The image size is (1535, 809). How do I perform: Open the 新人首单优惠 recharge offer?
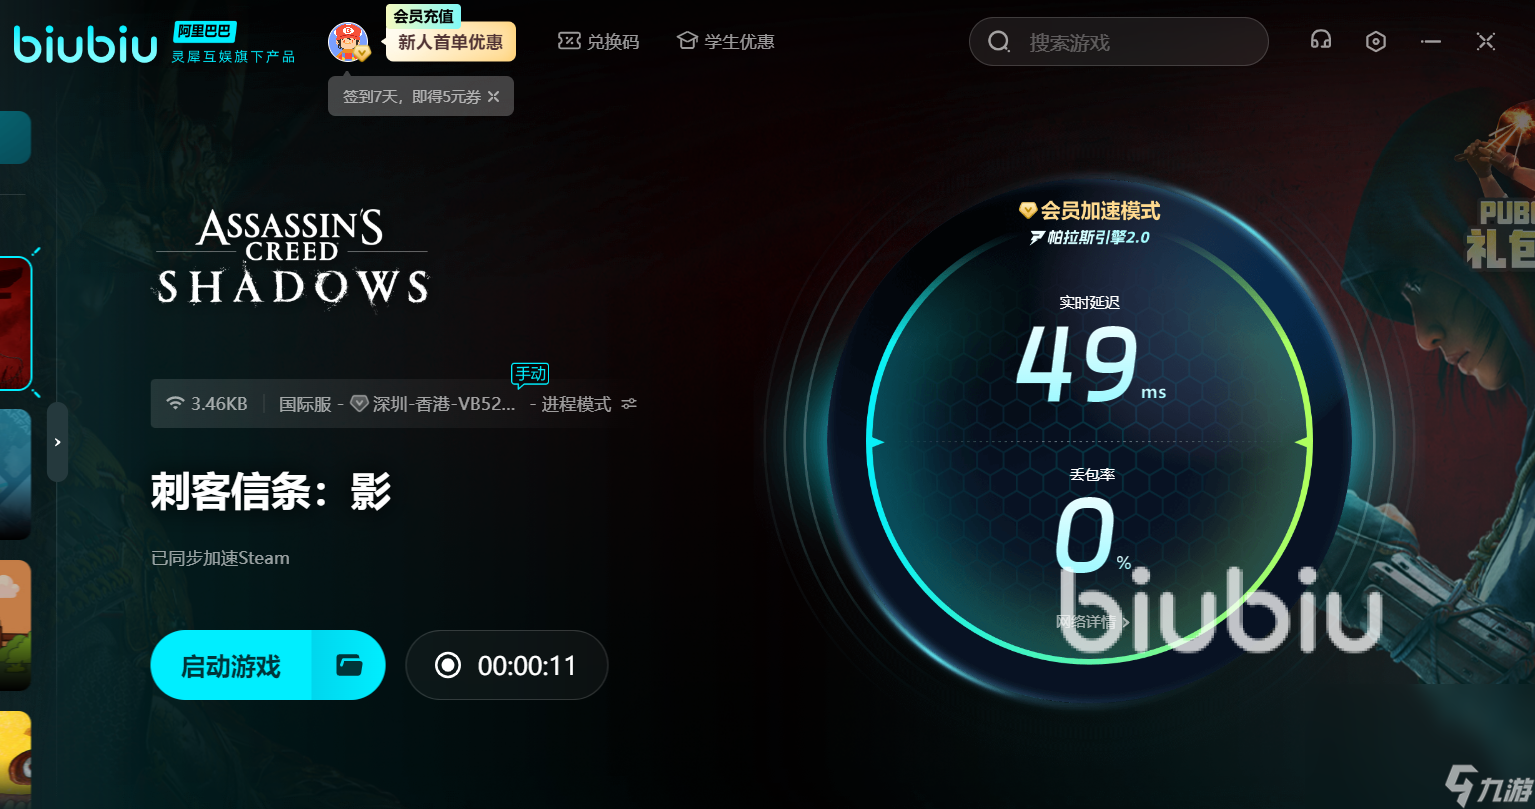click(x=450, y=42)
